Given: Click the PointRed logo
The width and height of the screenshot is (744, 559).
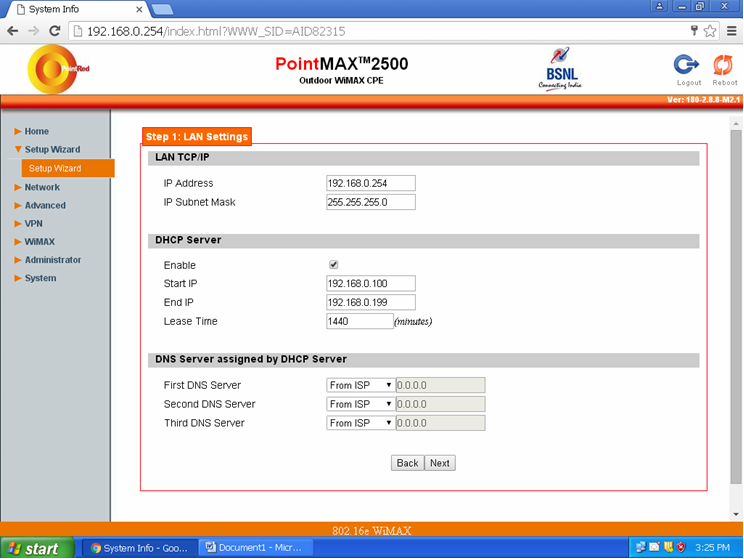Looking at the screenshot, I should point(58,69).
